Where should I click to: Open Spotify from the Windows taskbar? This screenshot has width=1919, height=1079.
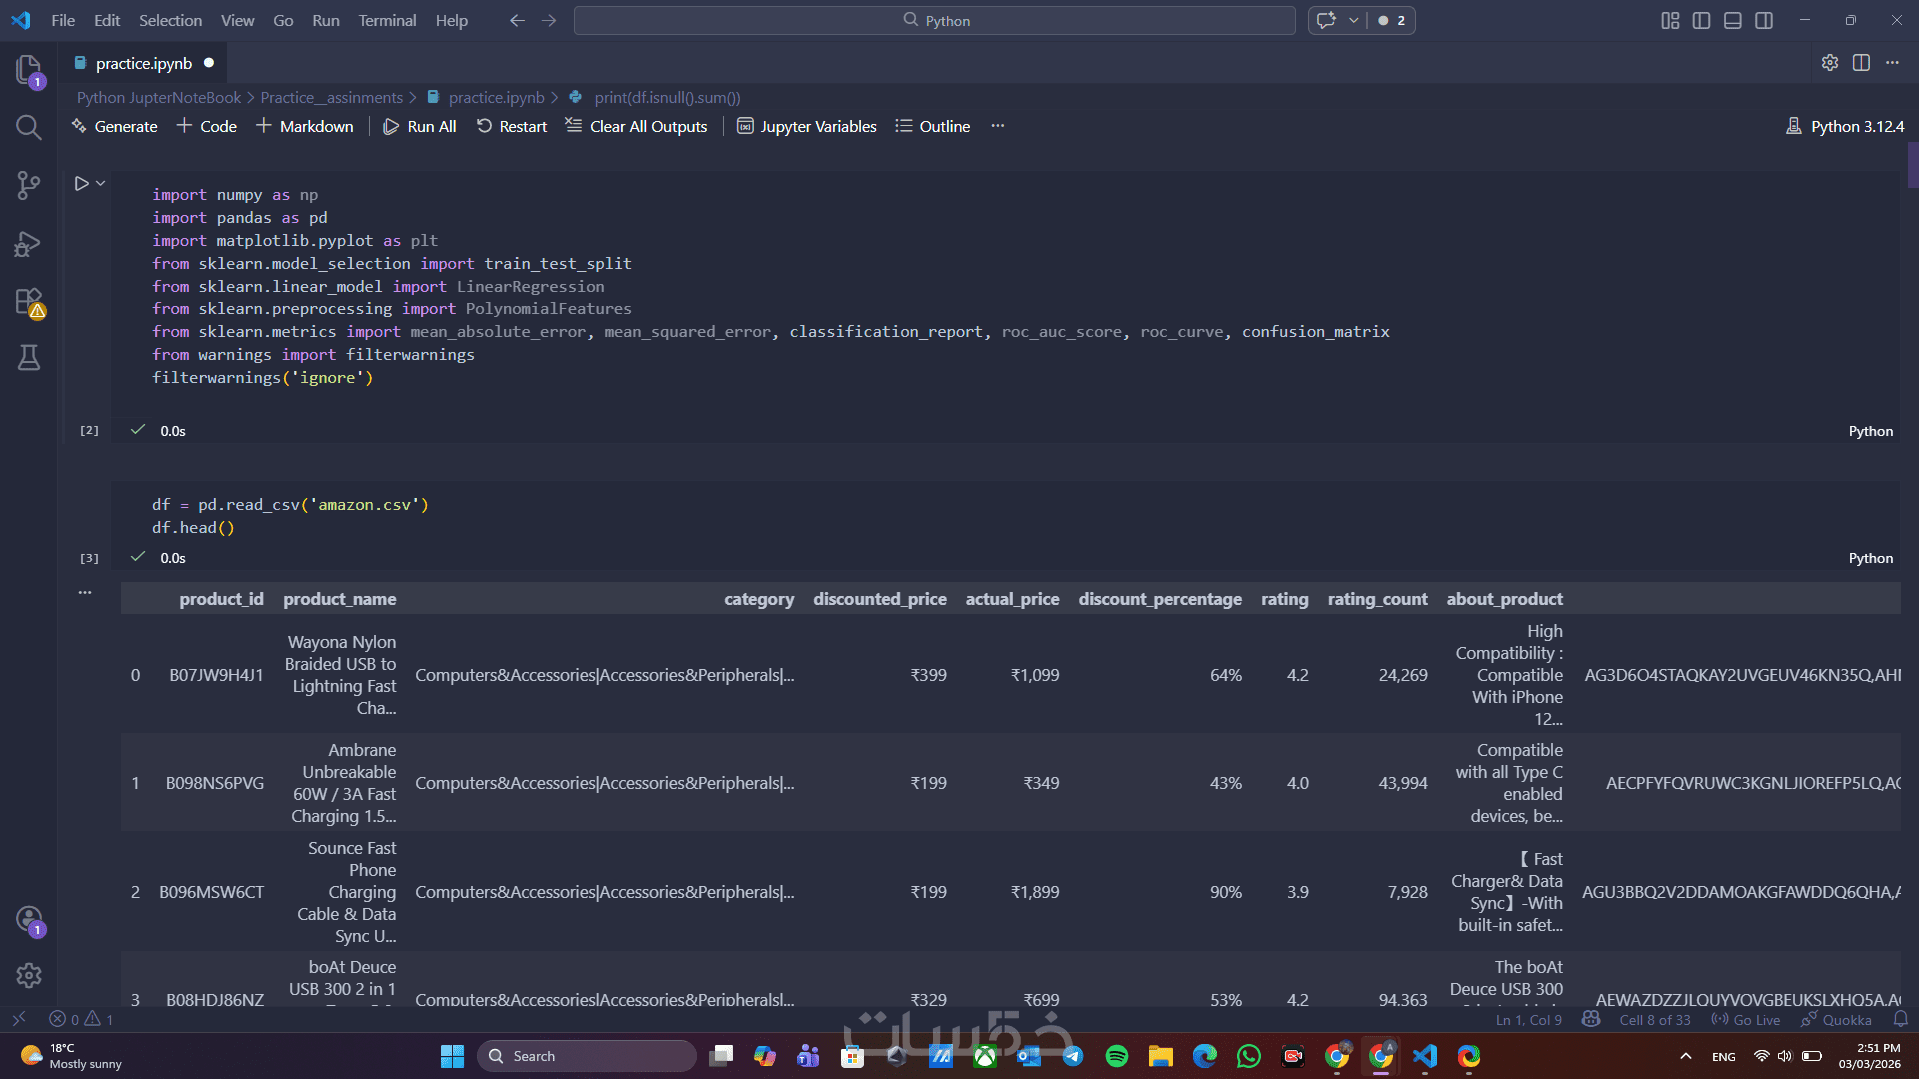1116,1056
